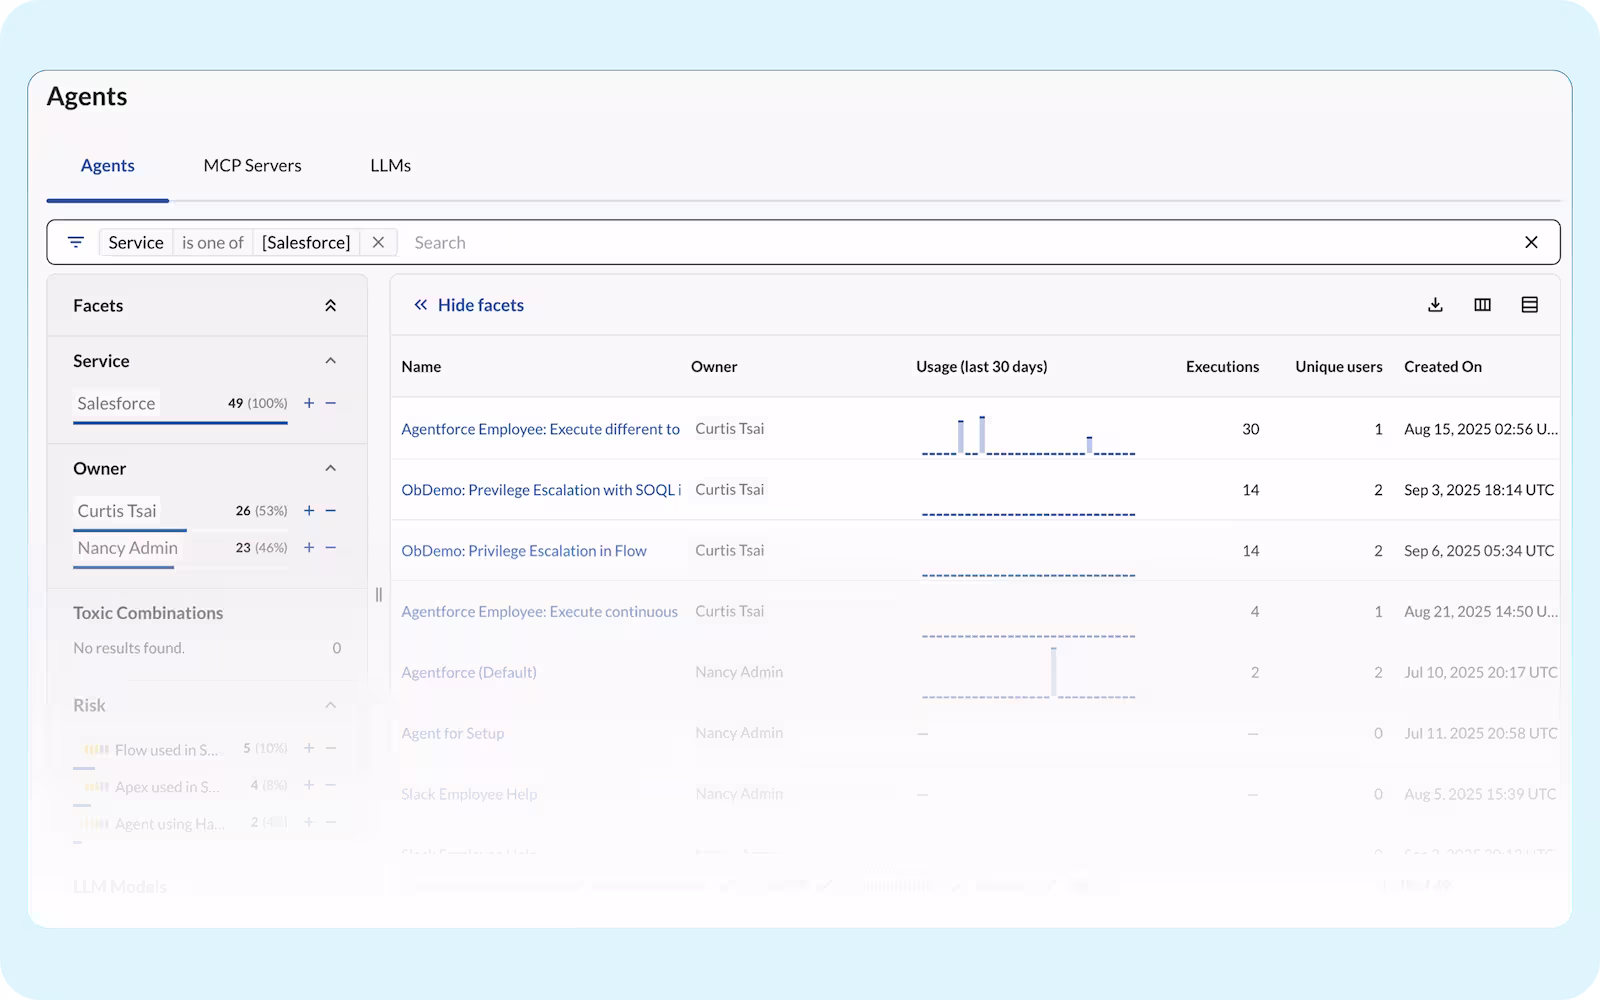This screenshot has width=1600, height=1000.
Task: Switch to the MCP Servers tab
Action: [252, 165]
